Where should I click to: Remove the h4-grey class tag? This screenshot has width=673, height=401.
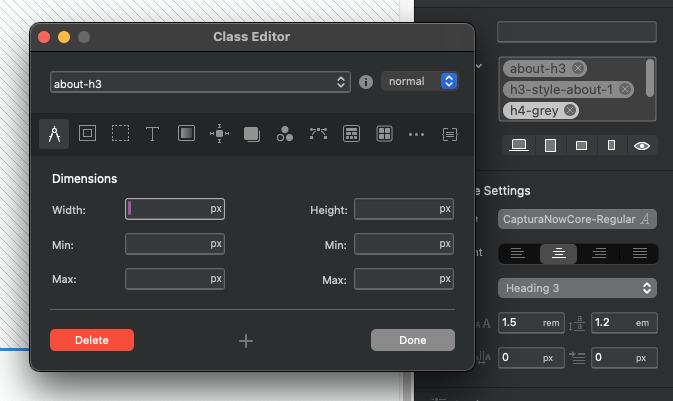[x=570, y=110]
